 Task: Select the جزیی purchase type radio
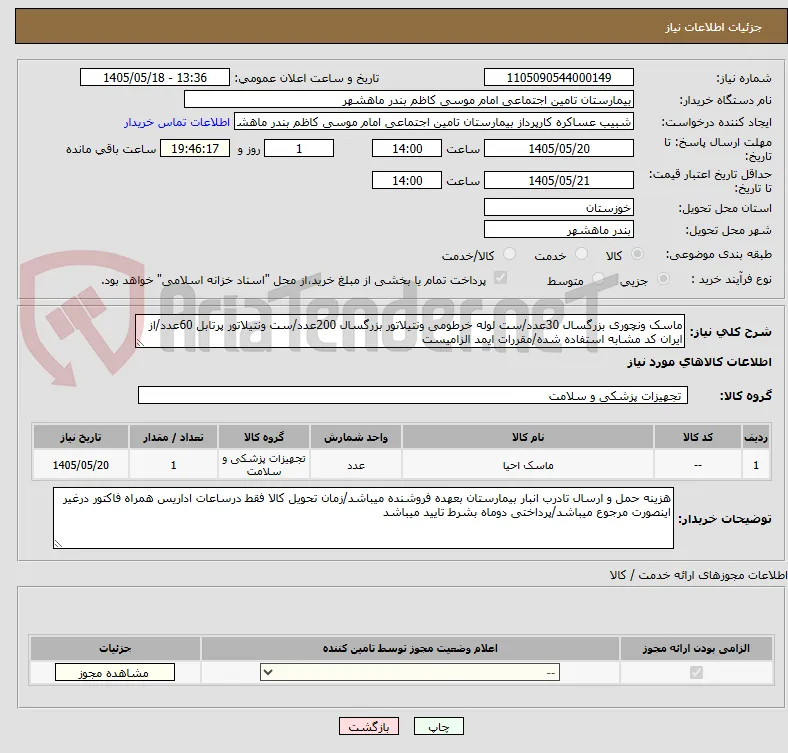tap(663, 279)
